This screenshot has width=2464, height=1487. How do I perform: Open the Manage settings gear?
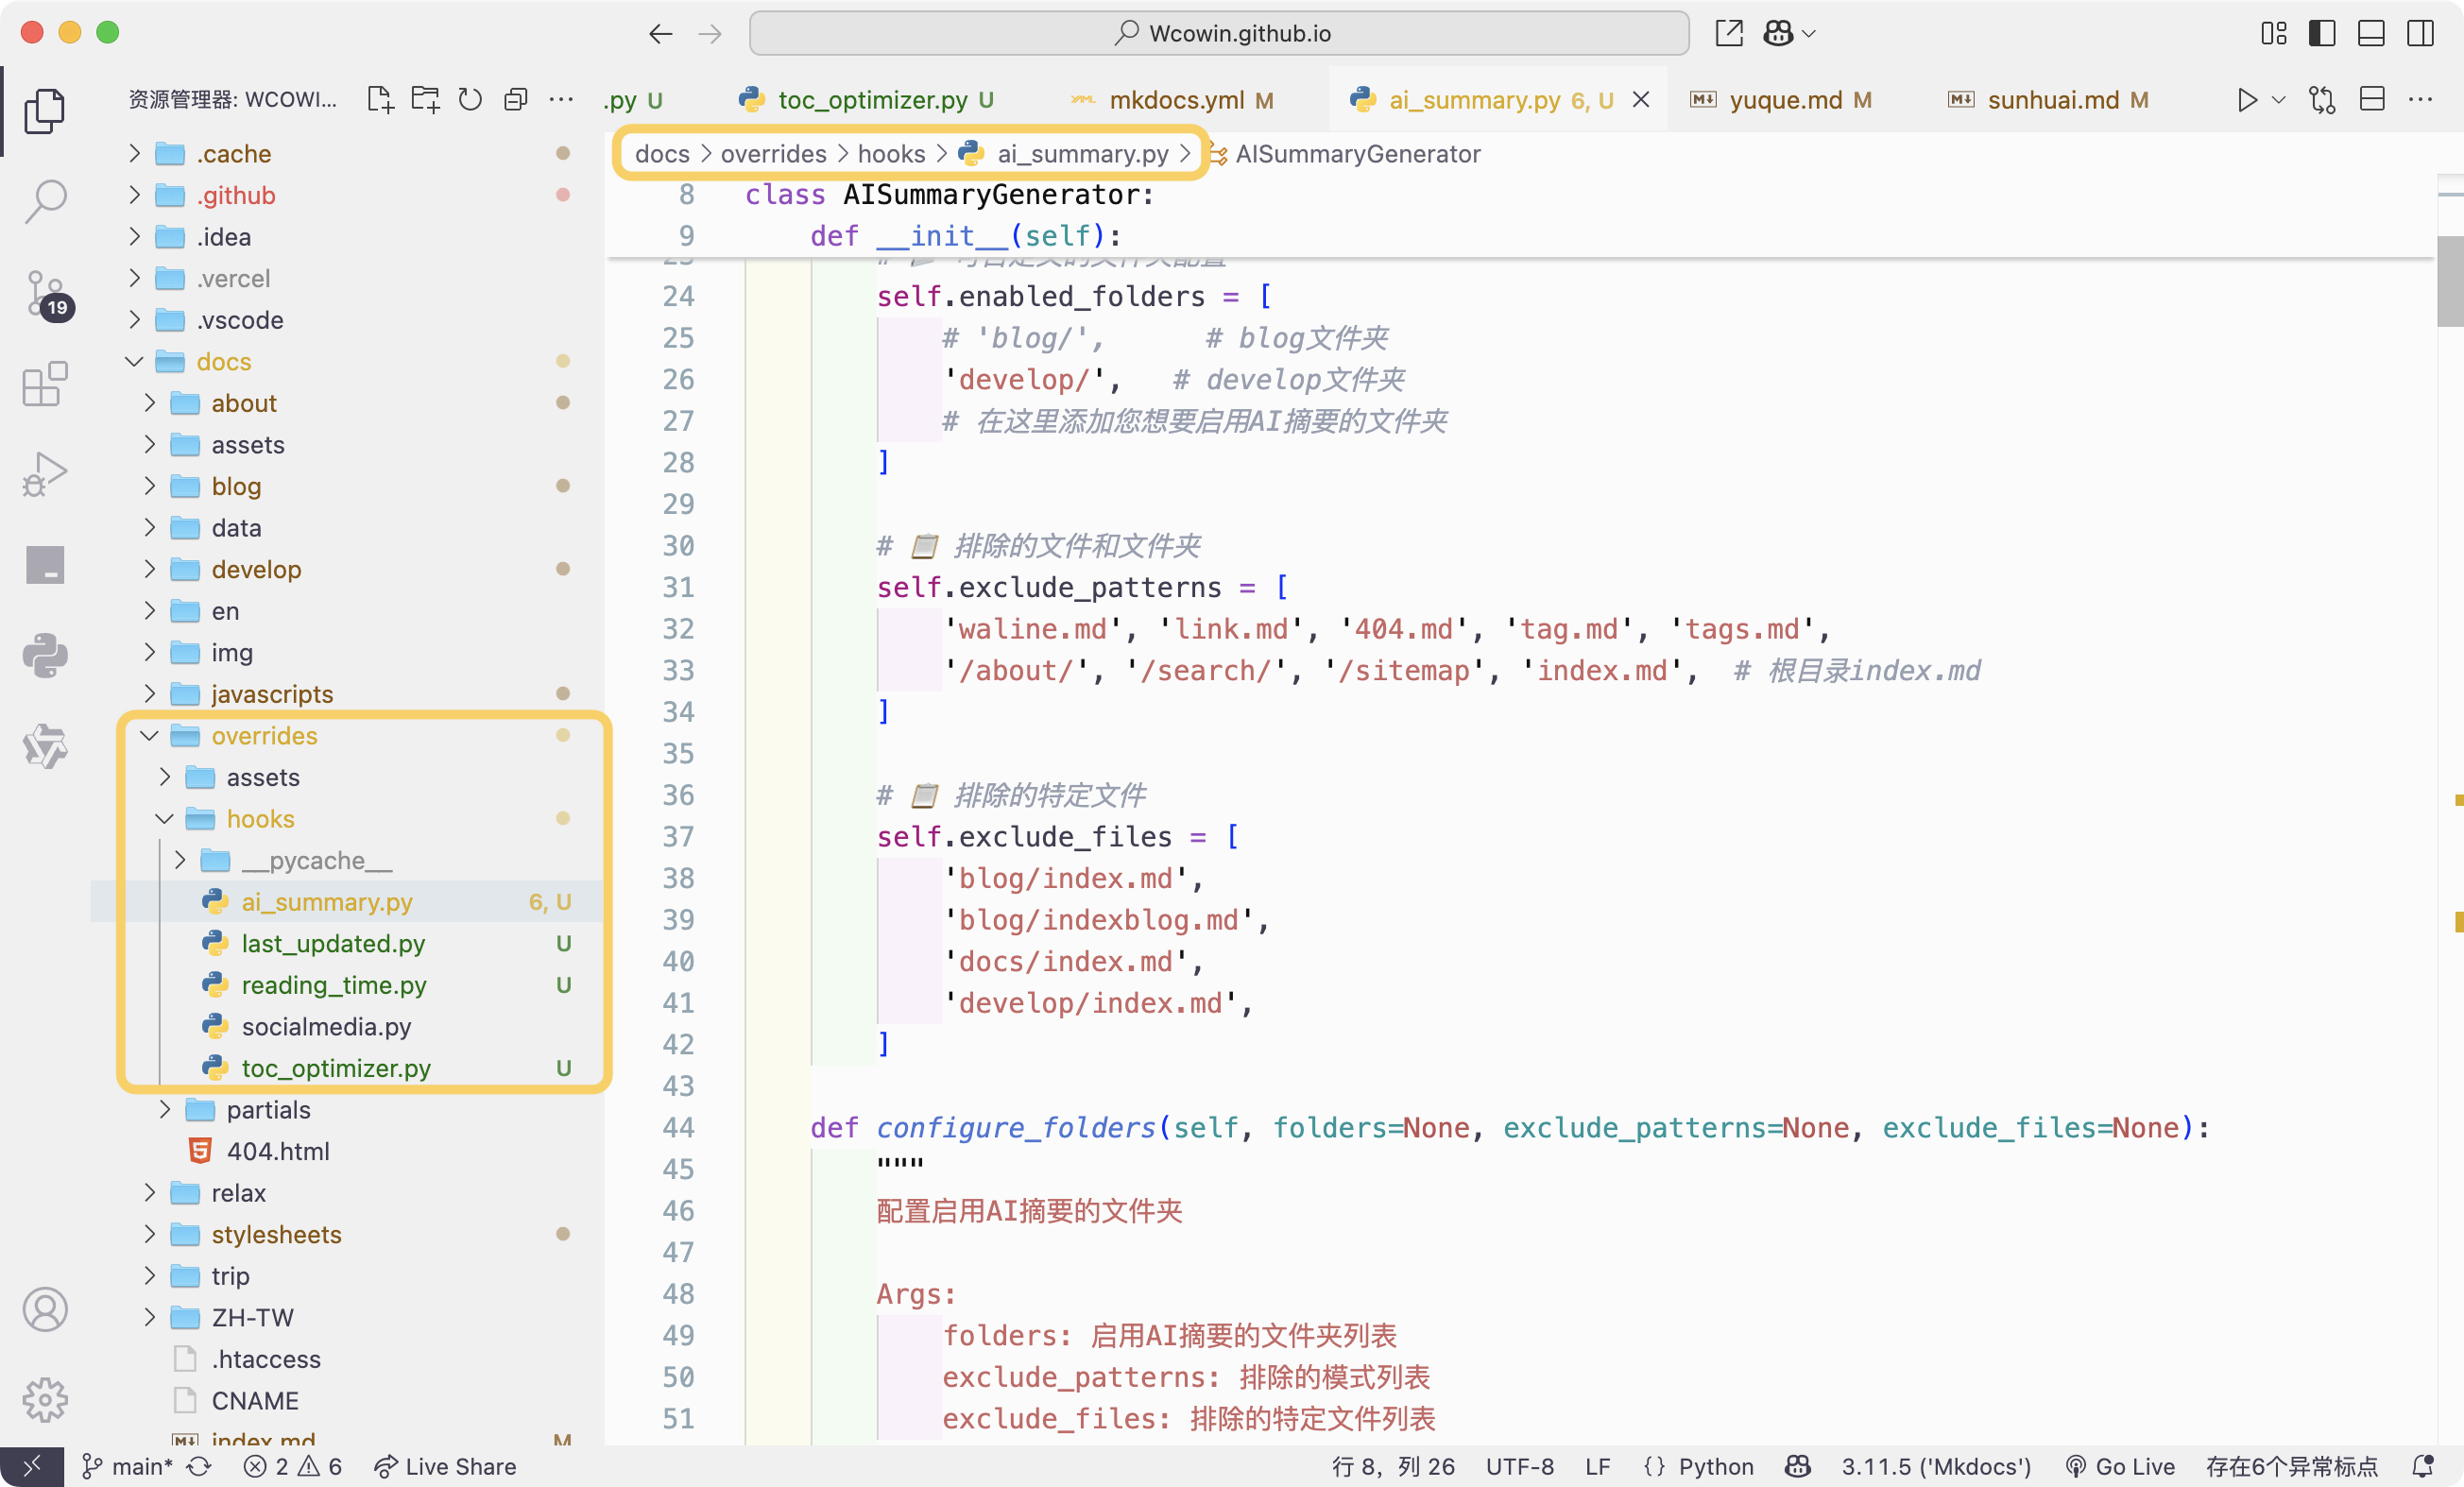(45, 1399)
